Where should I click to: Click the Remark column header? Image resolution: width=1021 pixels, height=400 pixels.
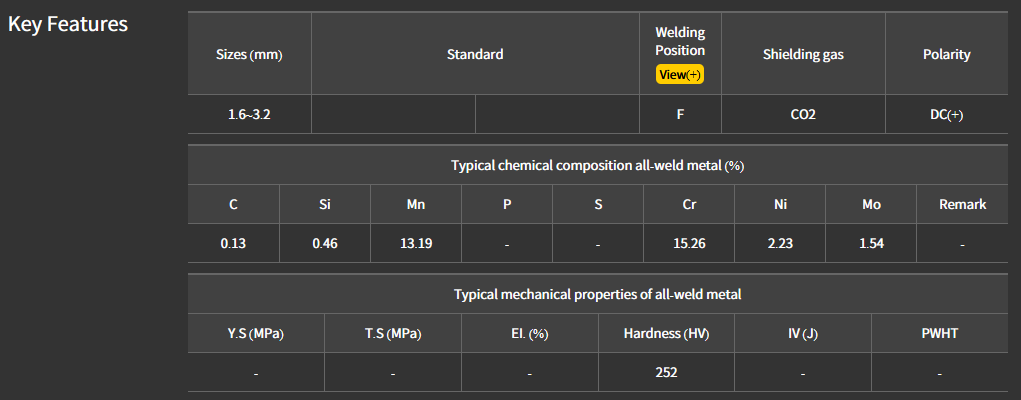tap(962, 205)
